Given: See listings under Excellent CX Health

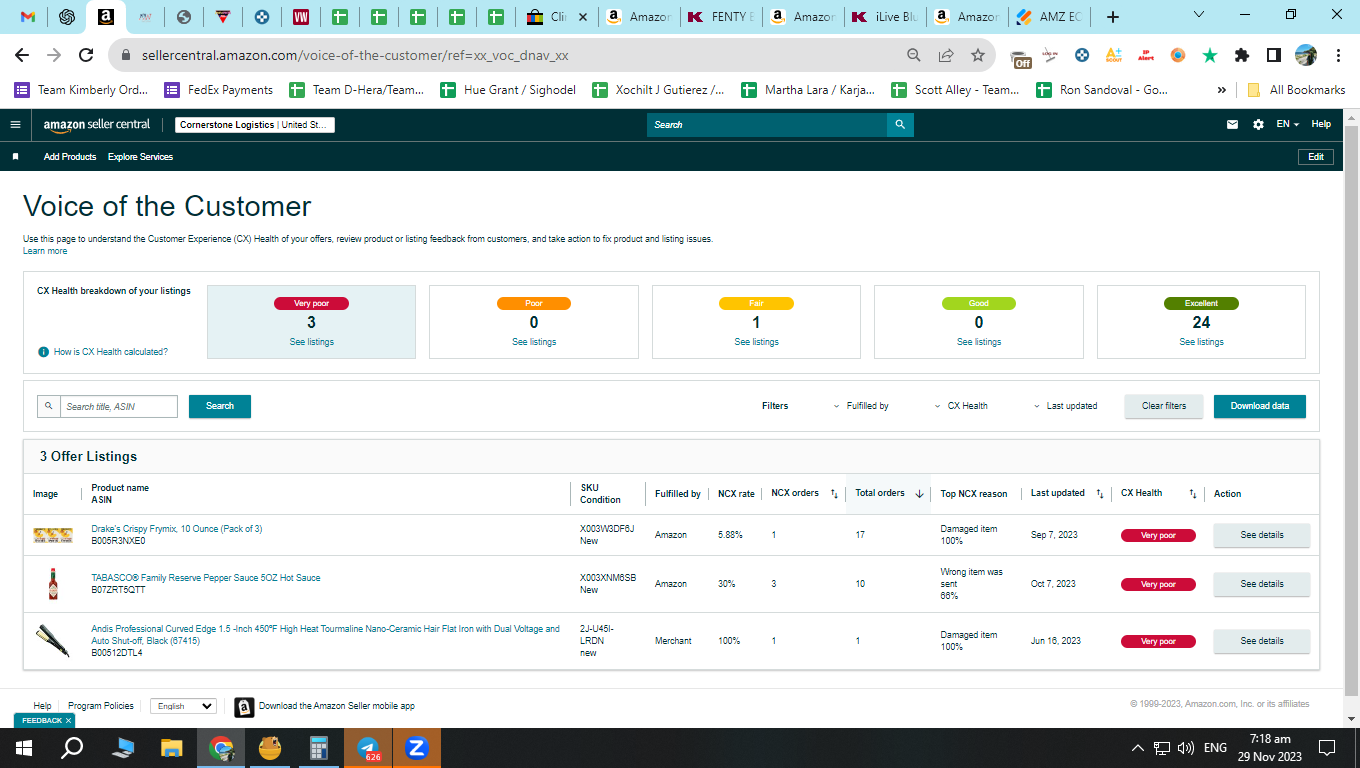Looking at the screenshot, I should 1201,342.
